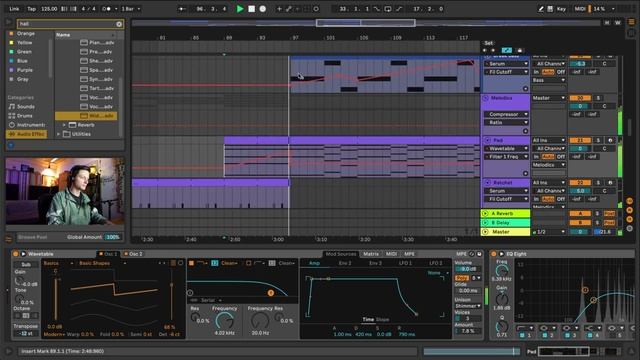640x360 pixels.
Task: Open the Mod Sources tab
Action: [341, 254]
